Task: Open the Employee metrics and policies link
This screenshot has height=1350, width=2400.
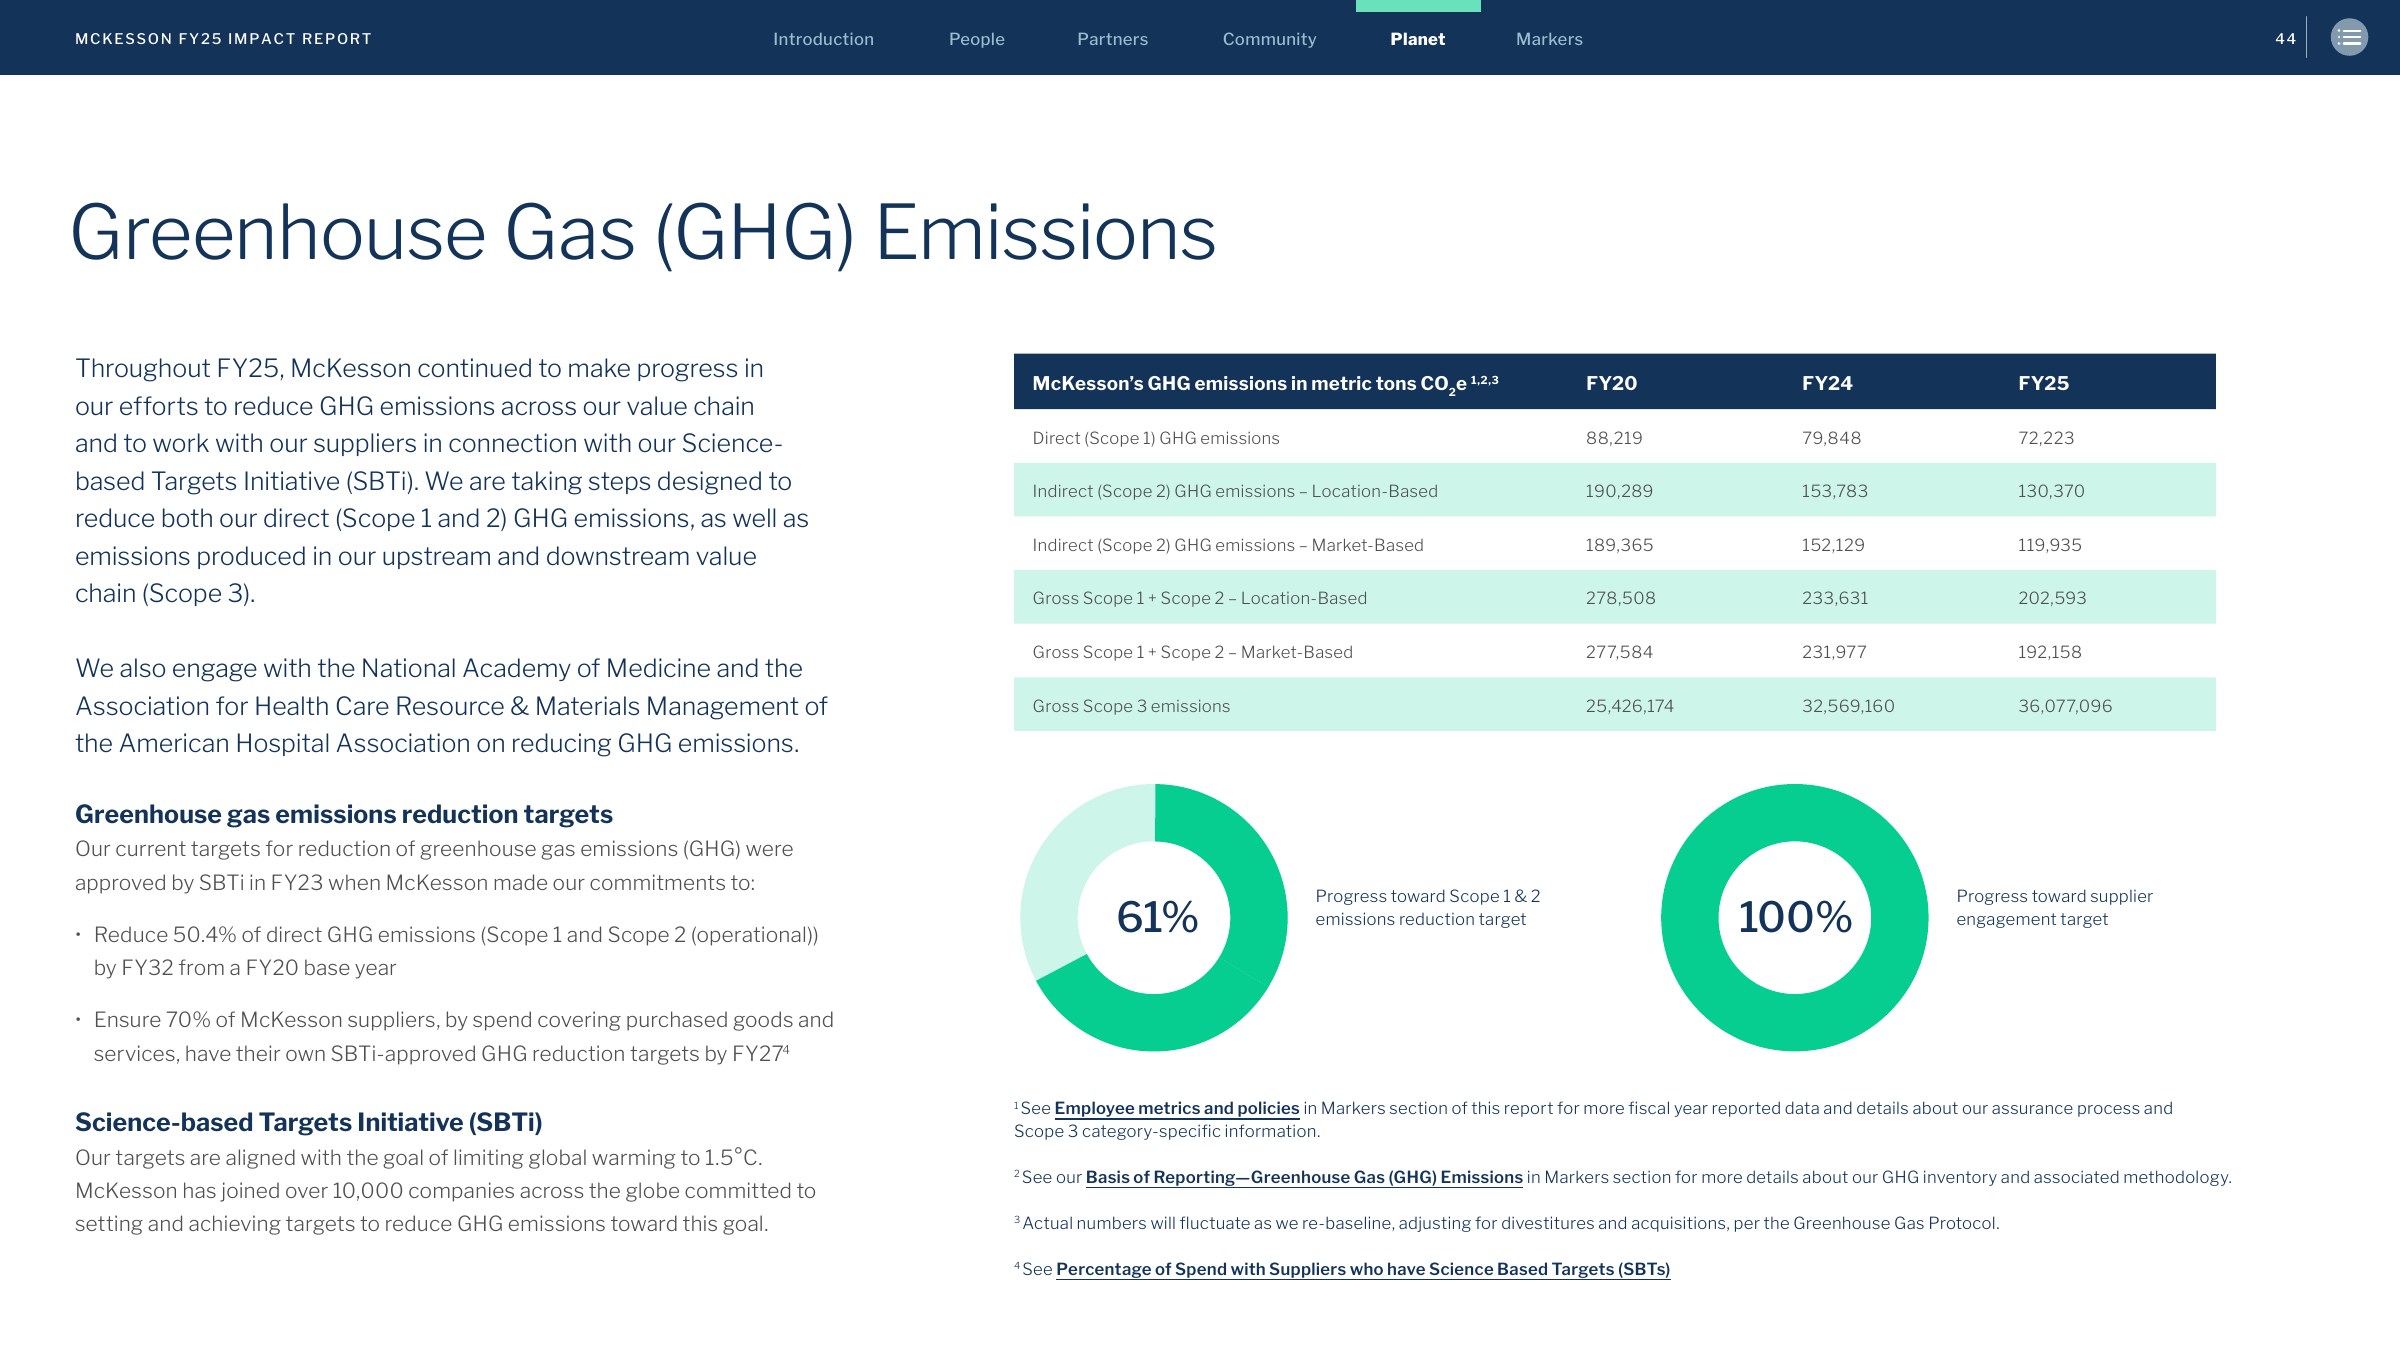Action: [1176, 1108]
